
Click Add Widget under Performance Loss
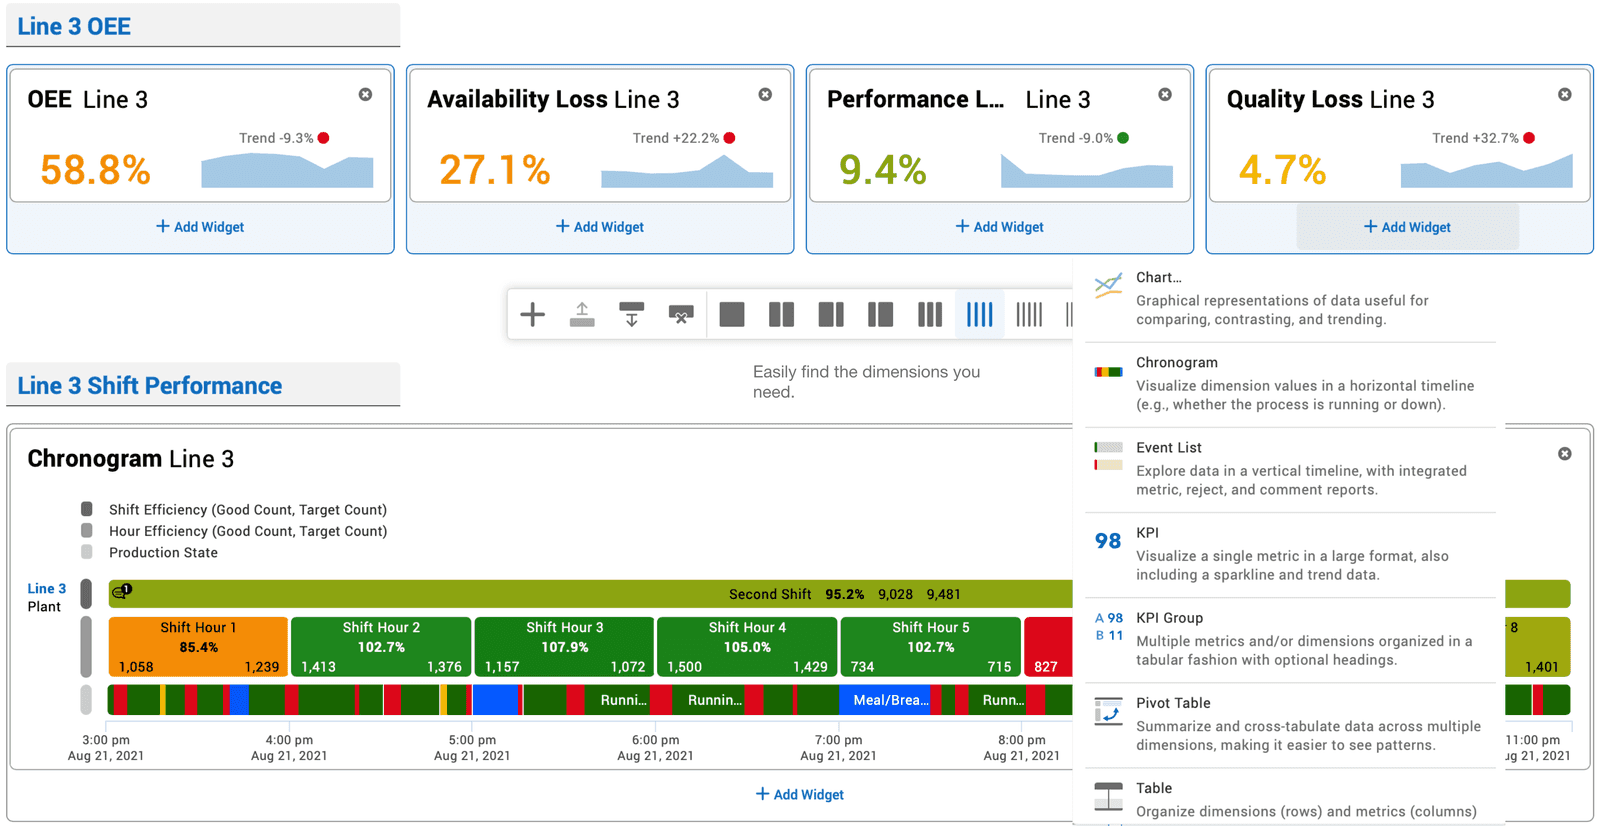click(x=1000, y=227)
